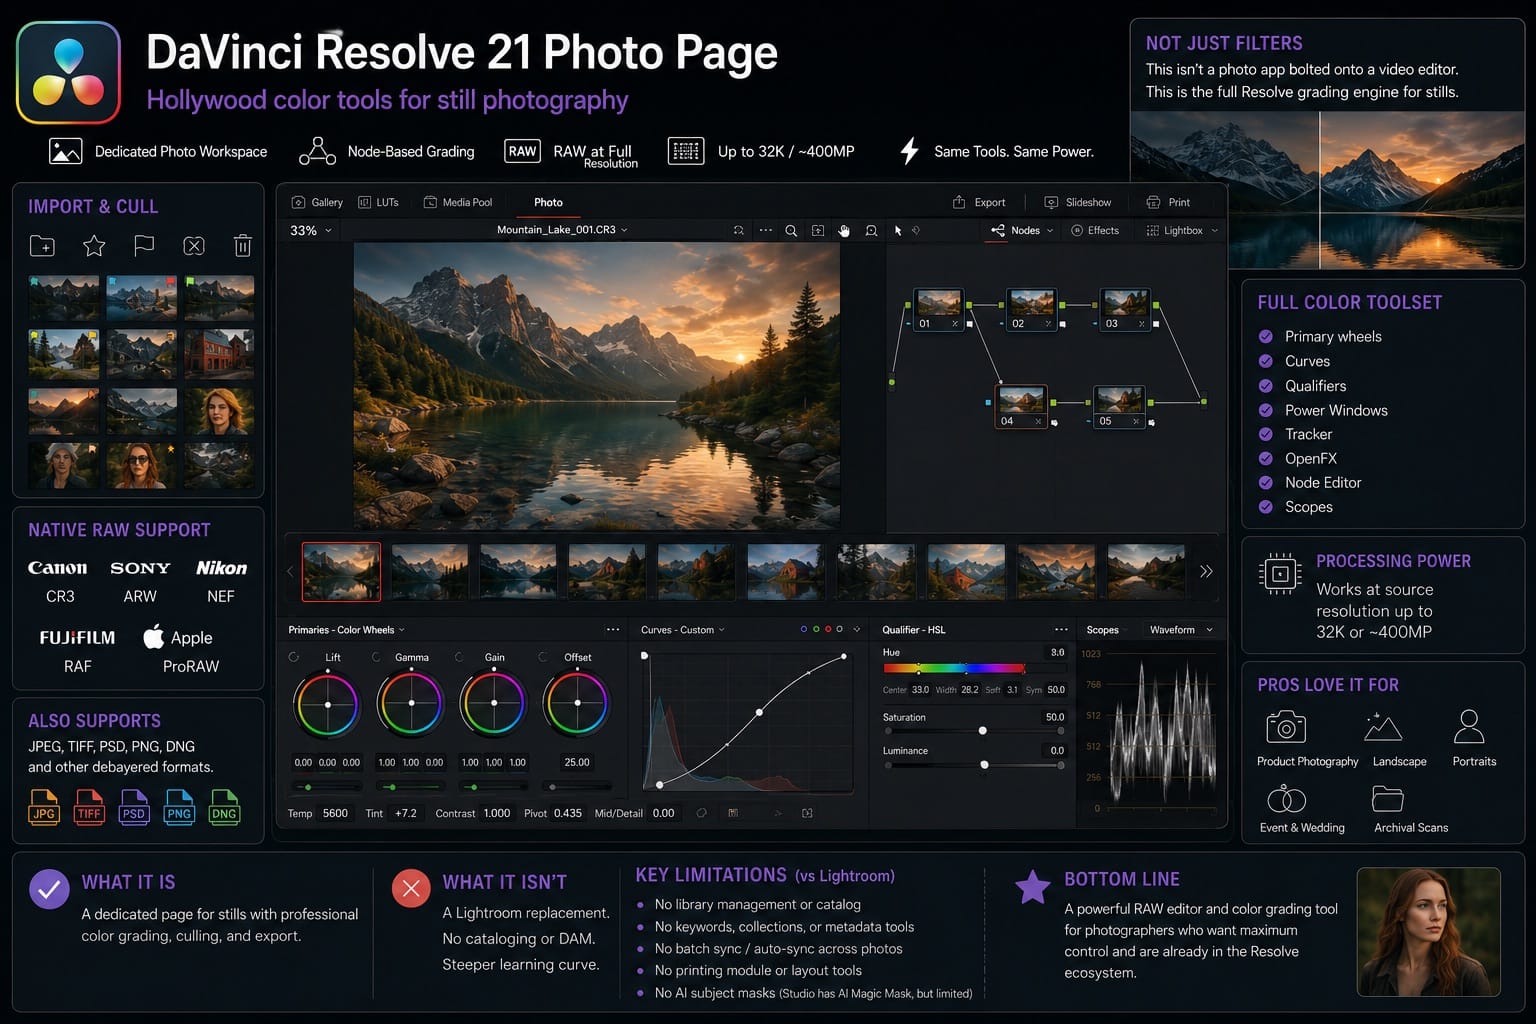The image size is (1536, 1024).
Task: Select node 03 in the node graph
Action: tap(1125, 309)
